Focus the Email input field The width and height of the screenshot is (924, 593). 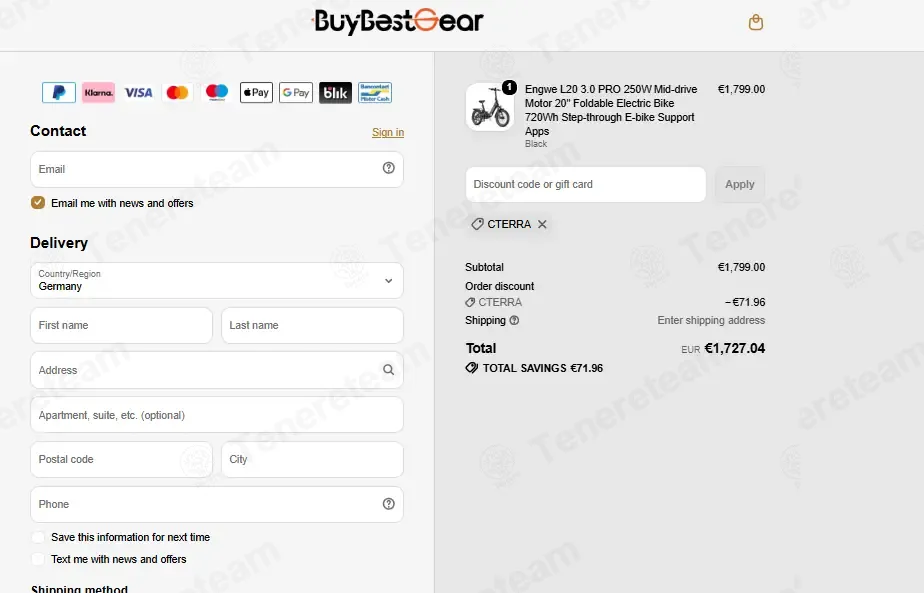pos(217,169)
